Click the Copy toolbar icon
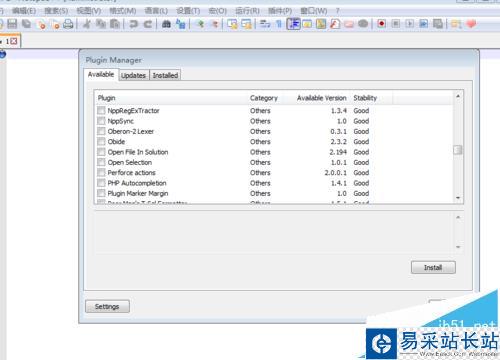This screenshot has width=500, height=360. (101, 24)
